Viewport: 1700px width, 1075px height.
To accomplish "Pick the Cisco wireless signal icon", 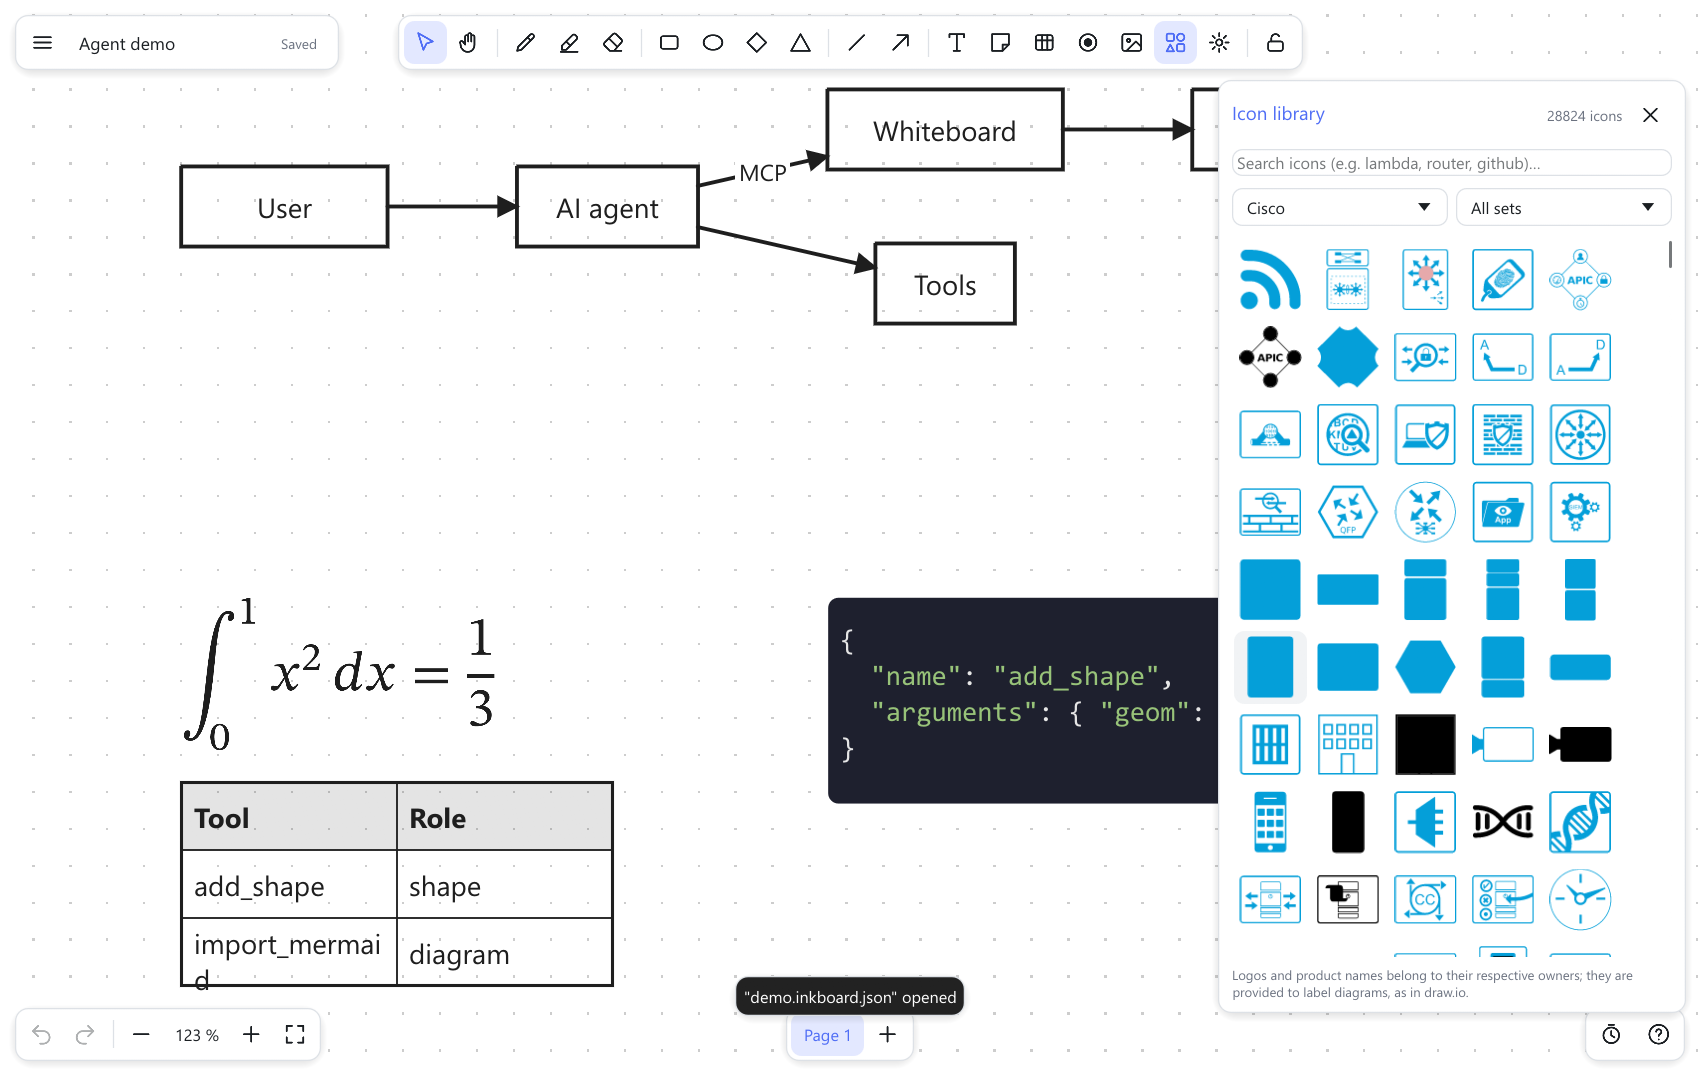I will [1270, 280].
